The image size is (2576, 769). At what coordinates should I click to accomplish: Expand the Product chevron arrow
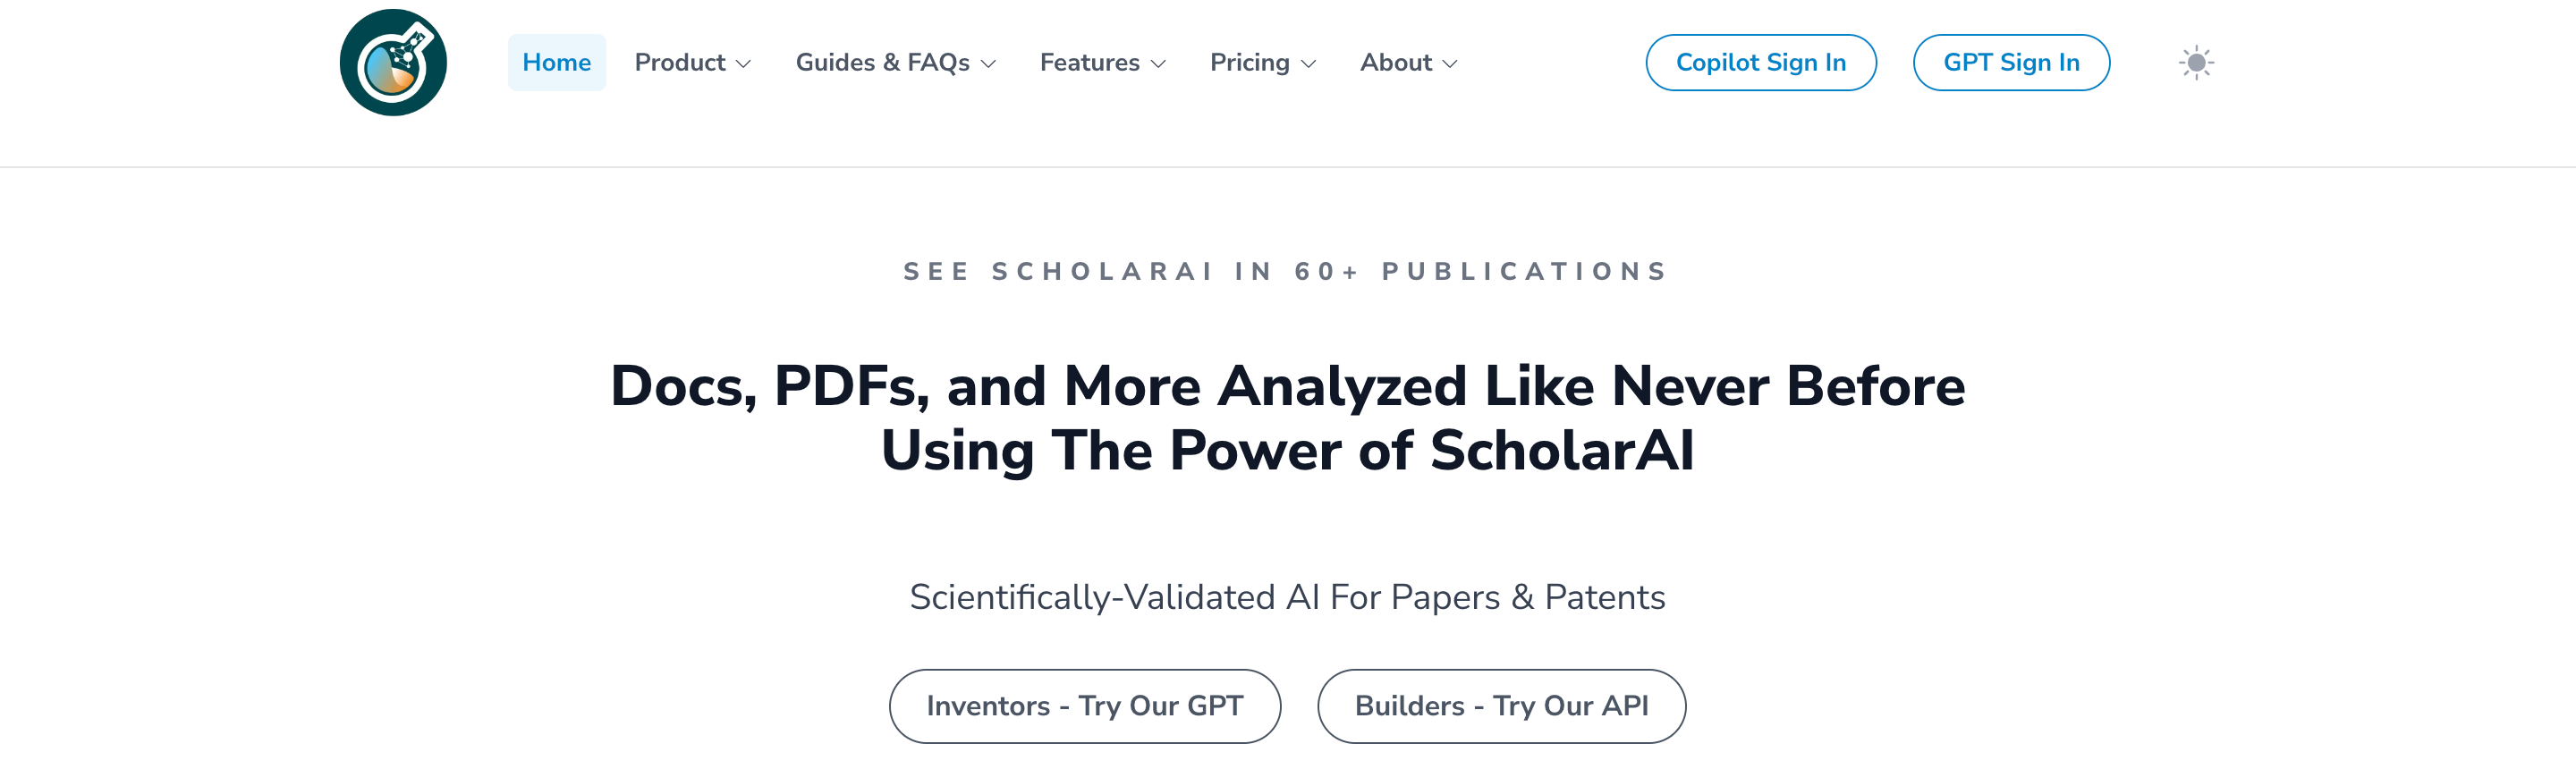tap(743, 64)
